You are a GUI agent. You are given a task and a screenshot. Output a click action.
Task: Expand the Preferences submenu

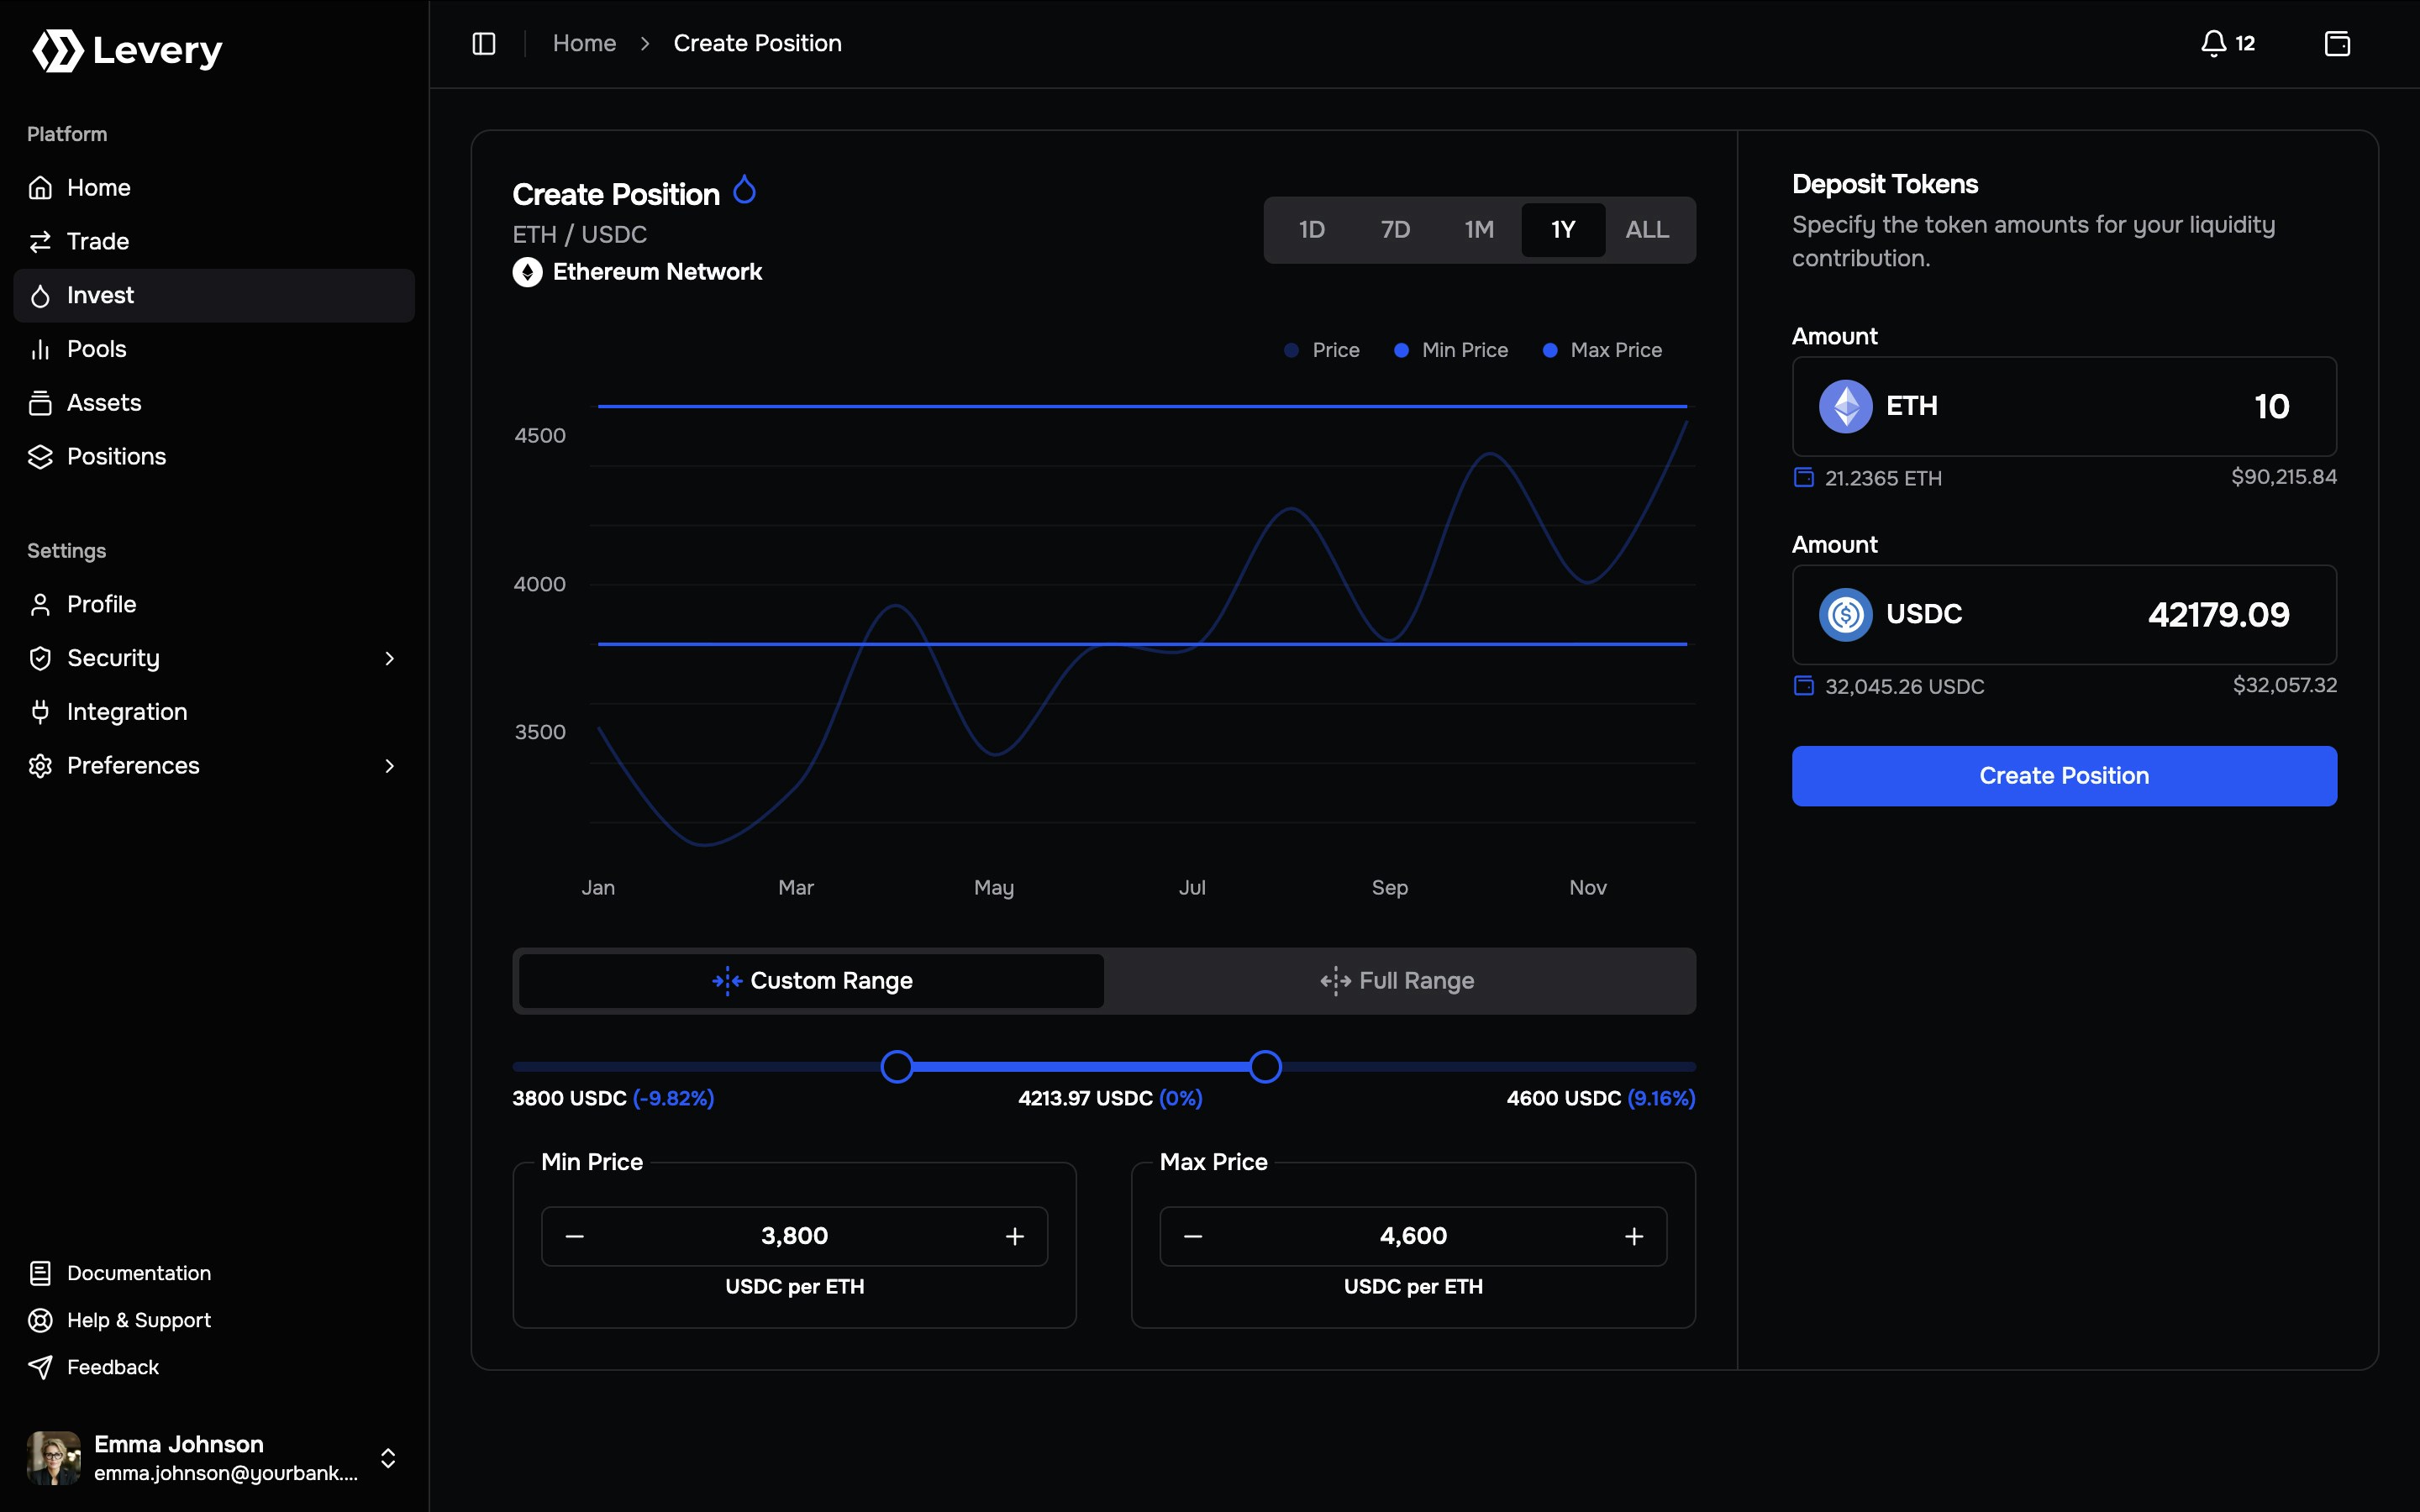tap(389, 765)
